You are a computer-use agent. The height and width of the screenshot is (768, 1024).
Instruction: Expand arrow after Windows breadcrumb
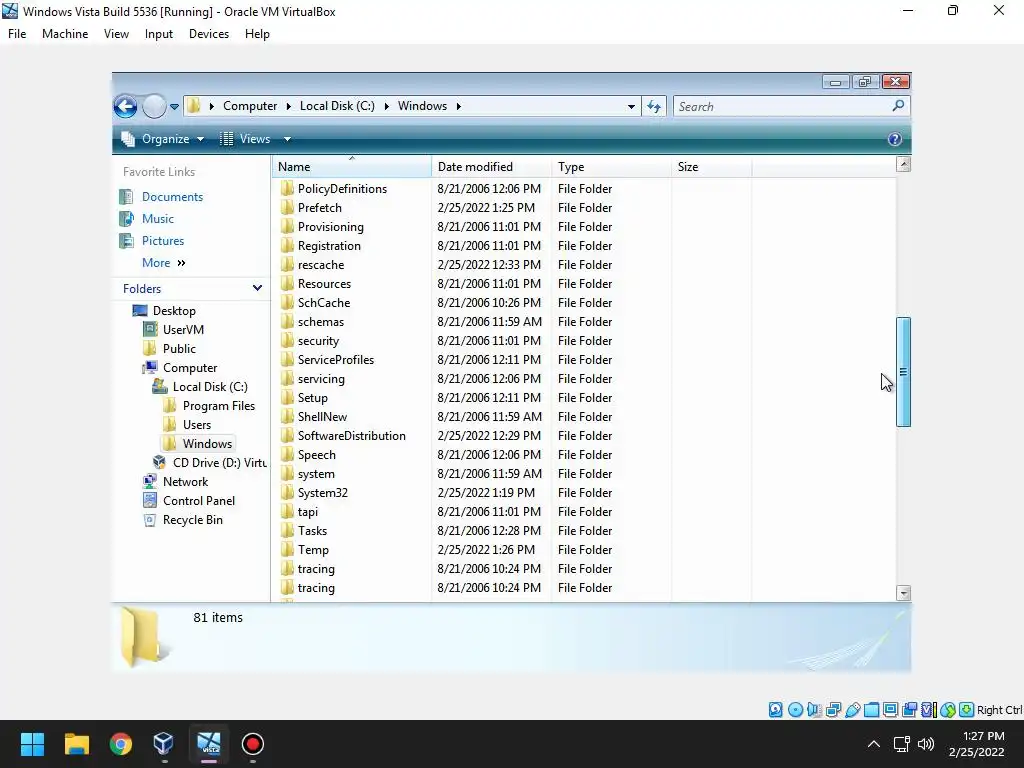[458, 106]
